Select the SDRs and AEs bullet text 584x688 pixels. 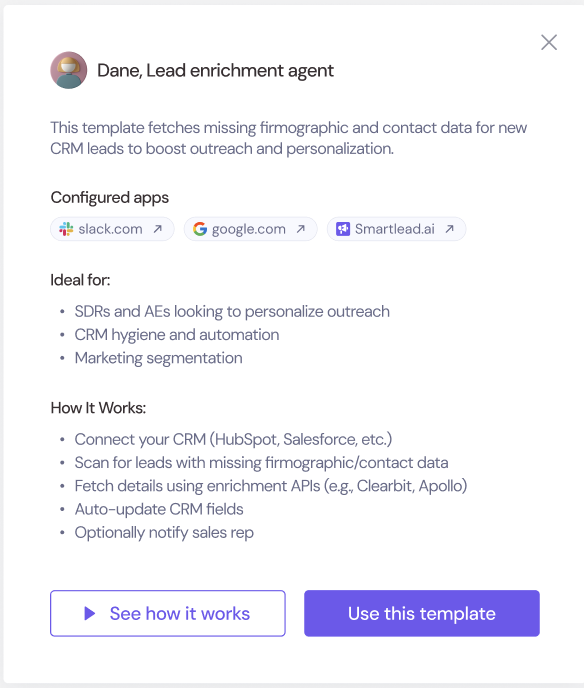point(232,312)
